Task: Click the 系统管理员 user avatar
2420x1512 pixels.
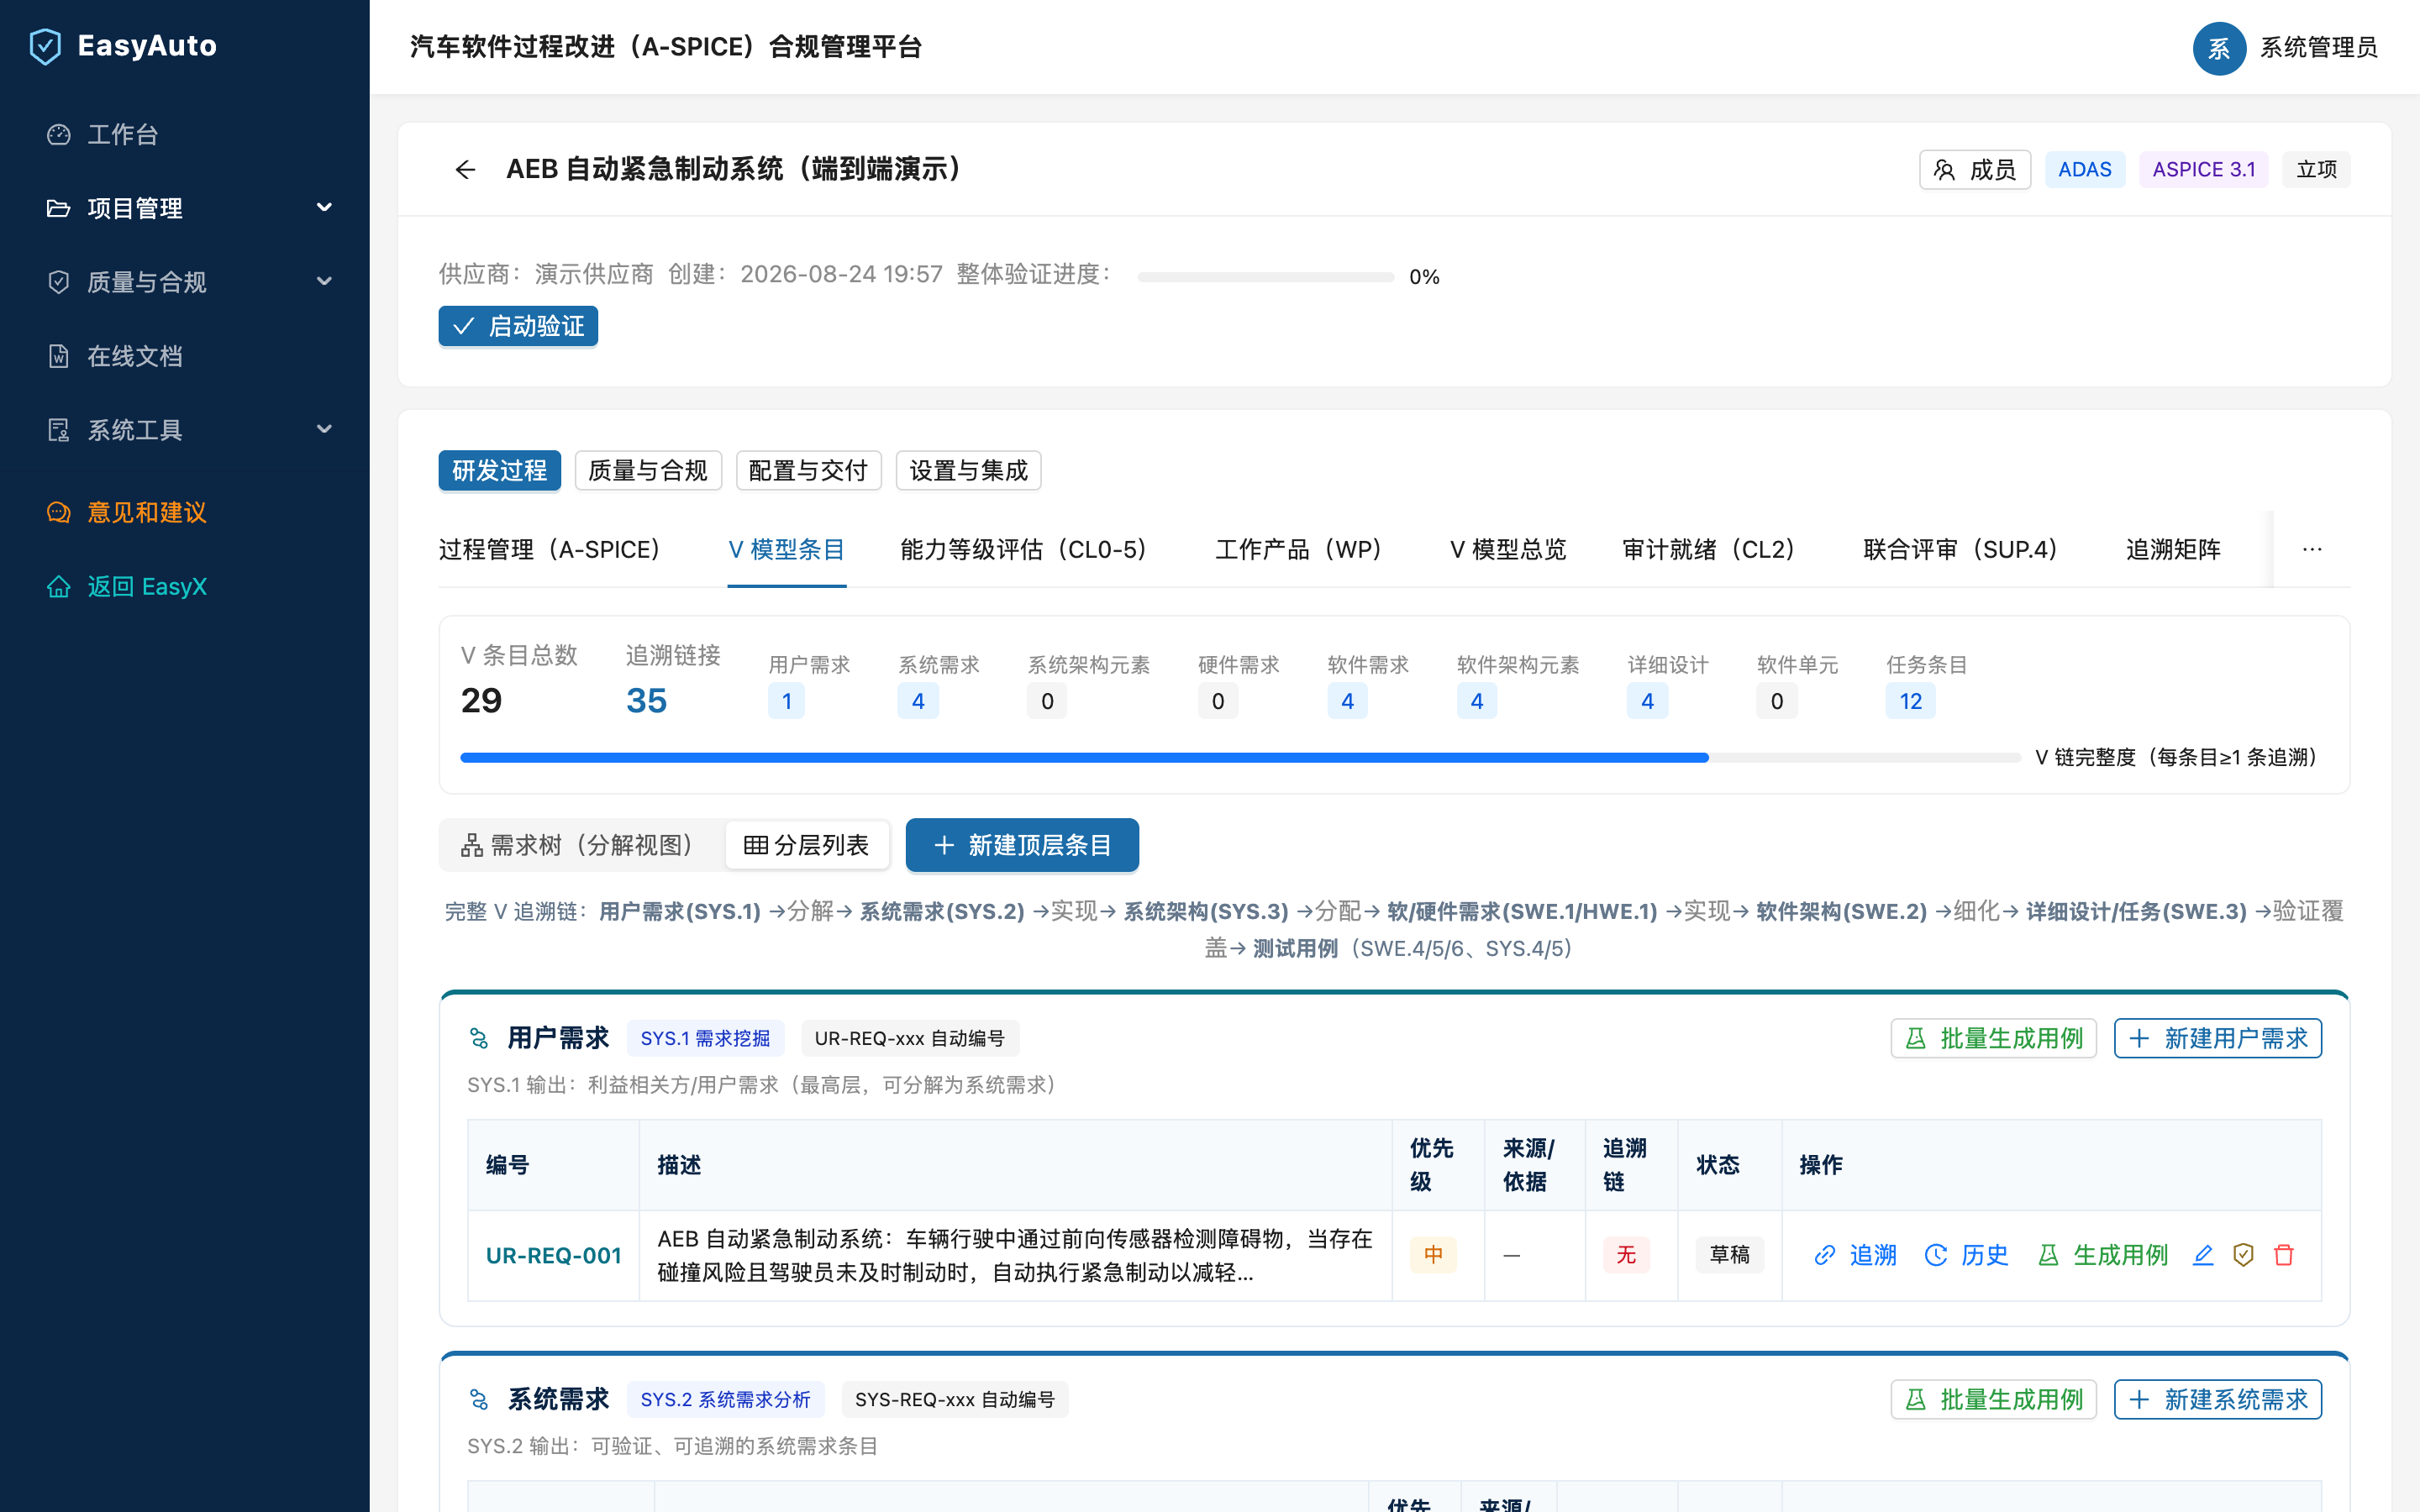Action: point(2219,48)
